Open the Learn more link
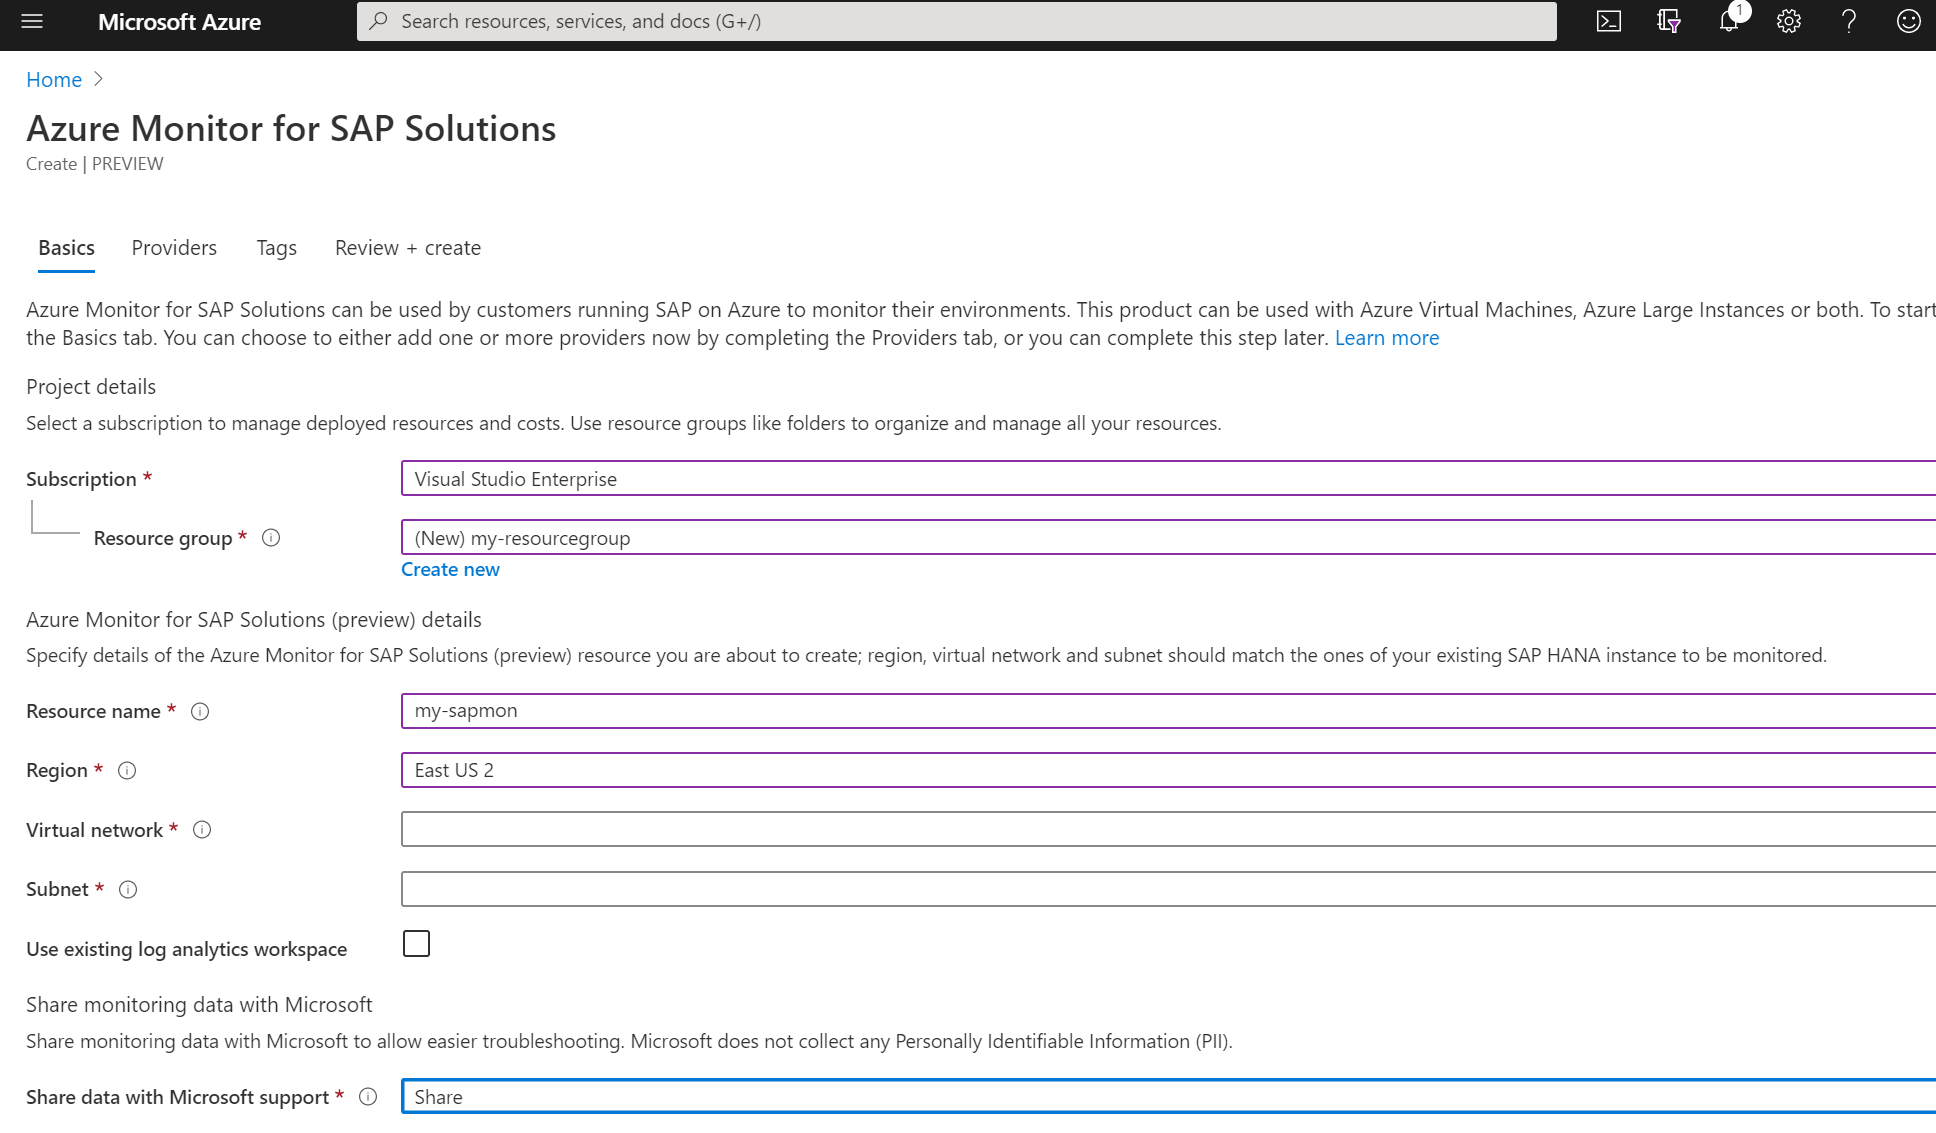1936x1133 pixels. click(1387, 338)
